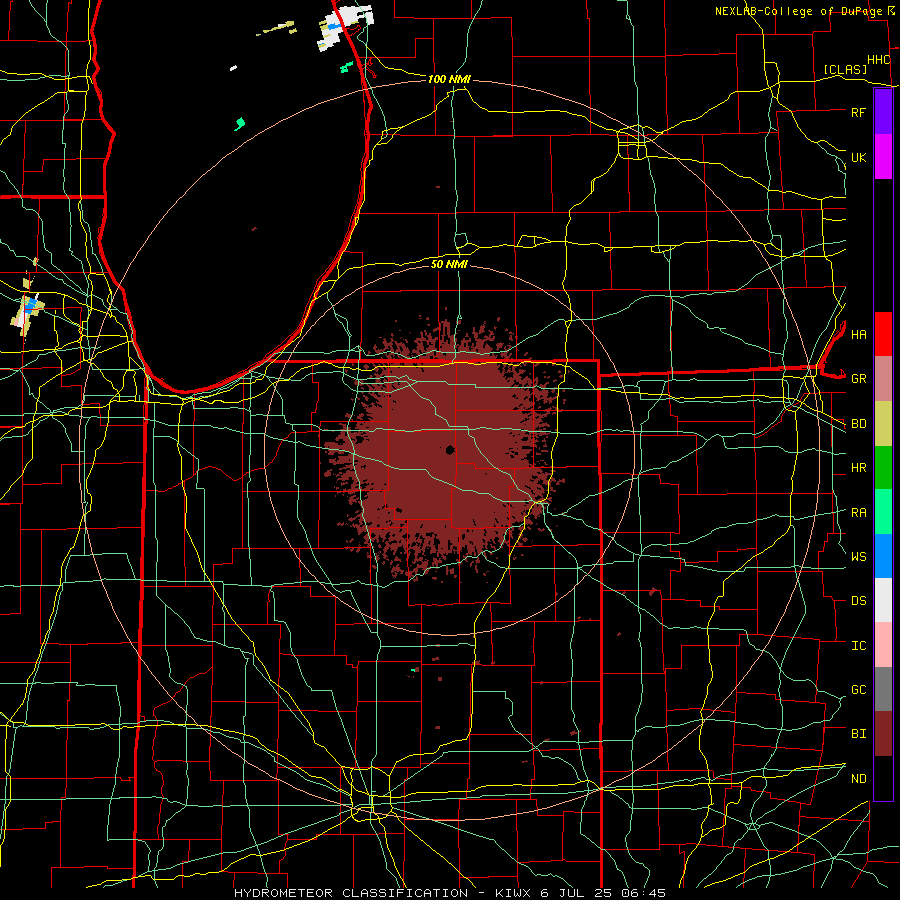900x900 pixels.
Task: Click the UK magenta legend swatch
Action: point(883,157)
